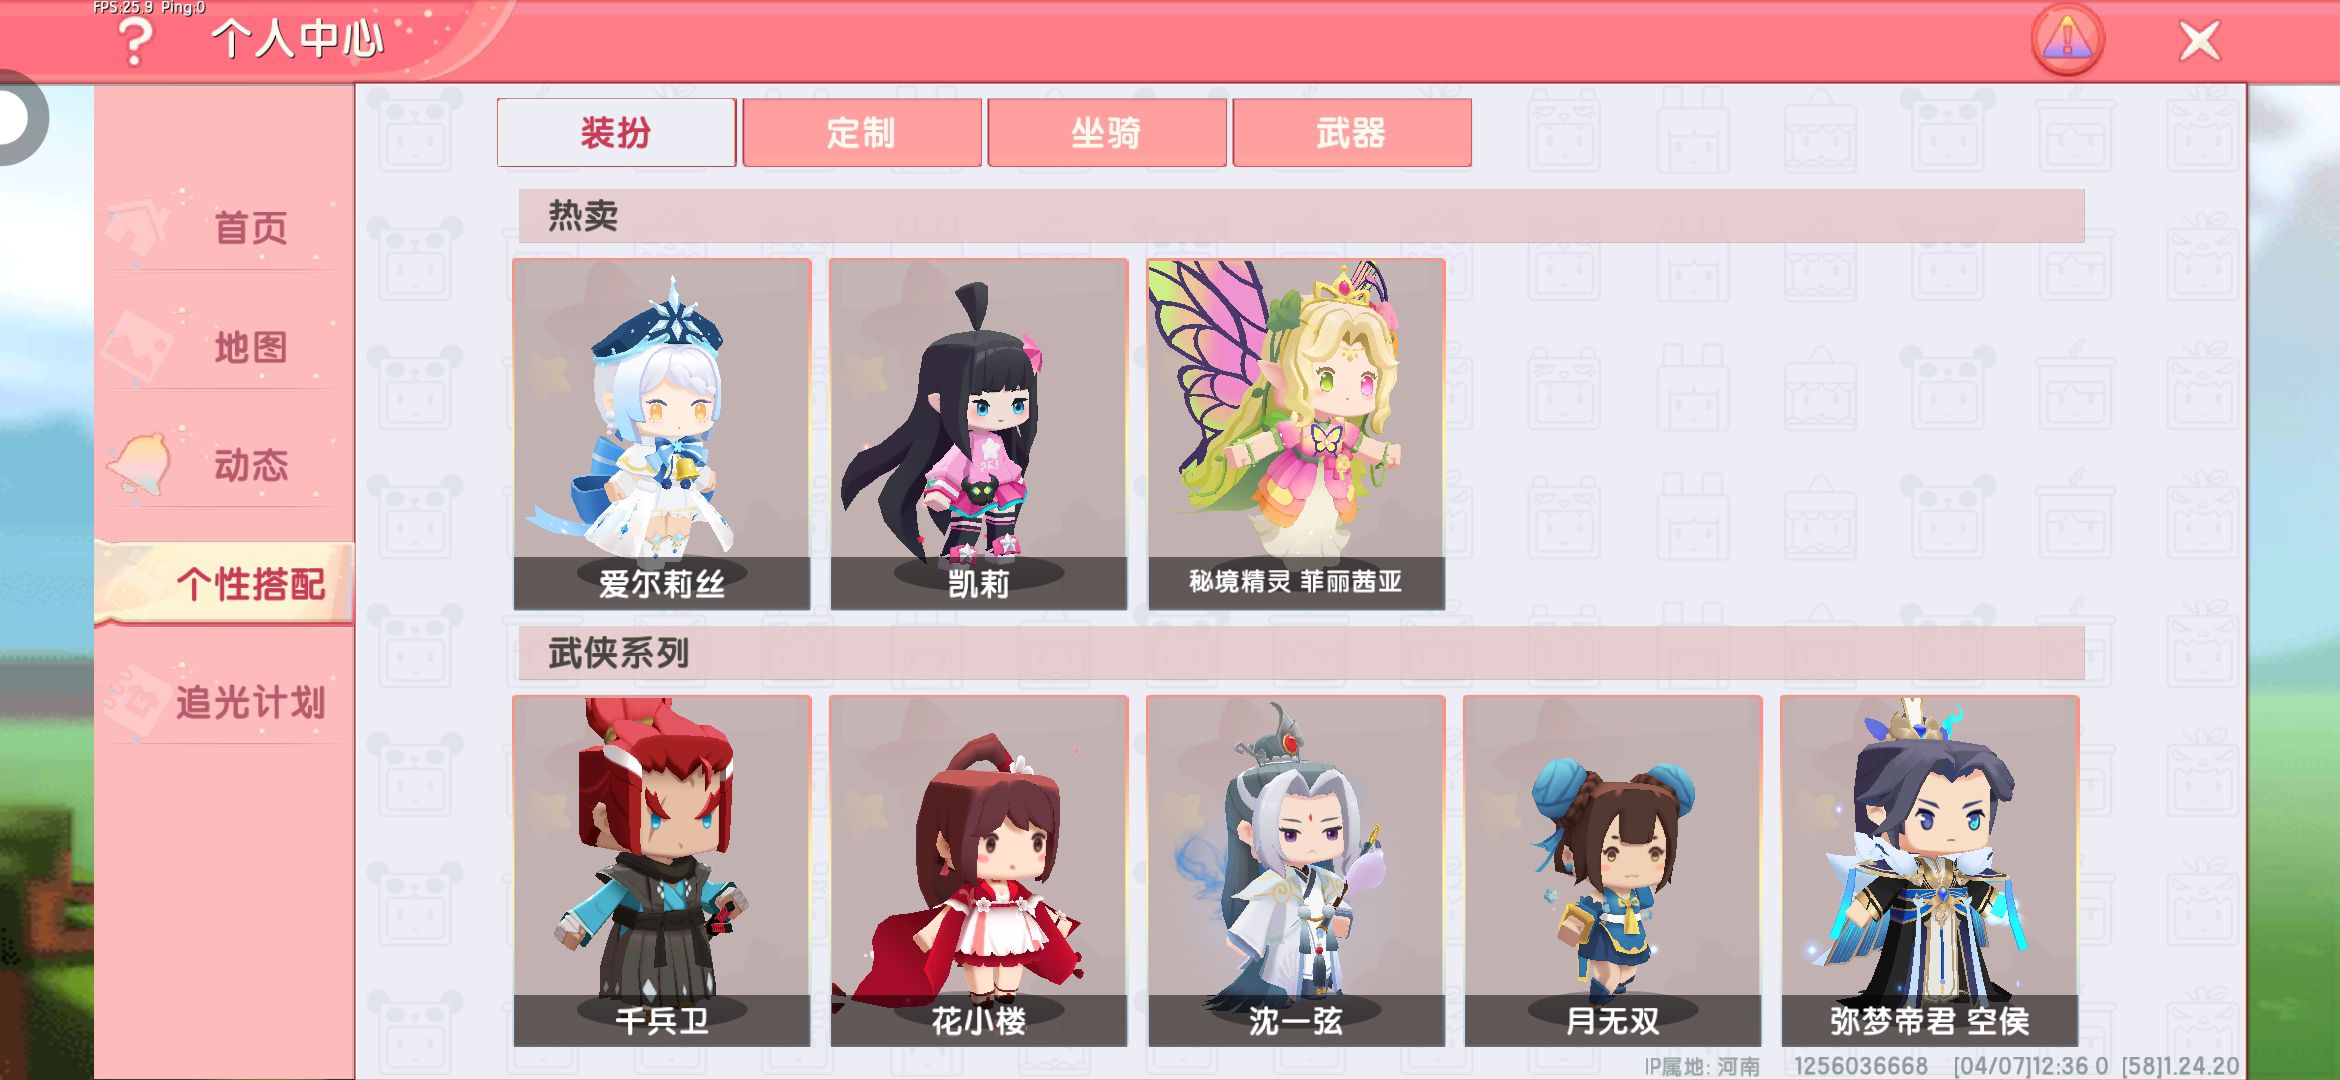Open the question mark help icon
Screen dimensions: 2340x1080
(x=136, y=42)
